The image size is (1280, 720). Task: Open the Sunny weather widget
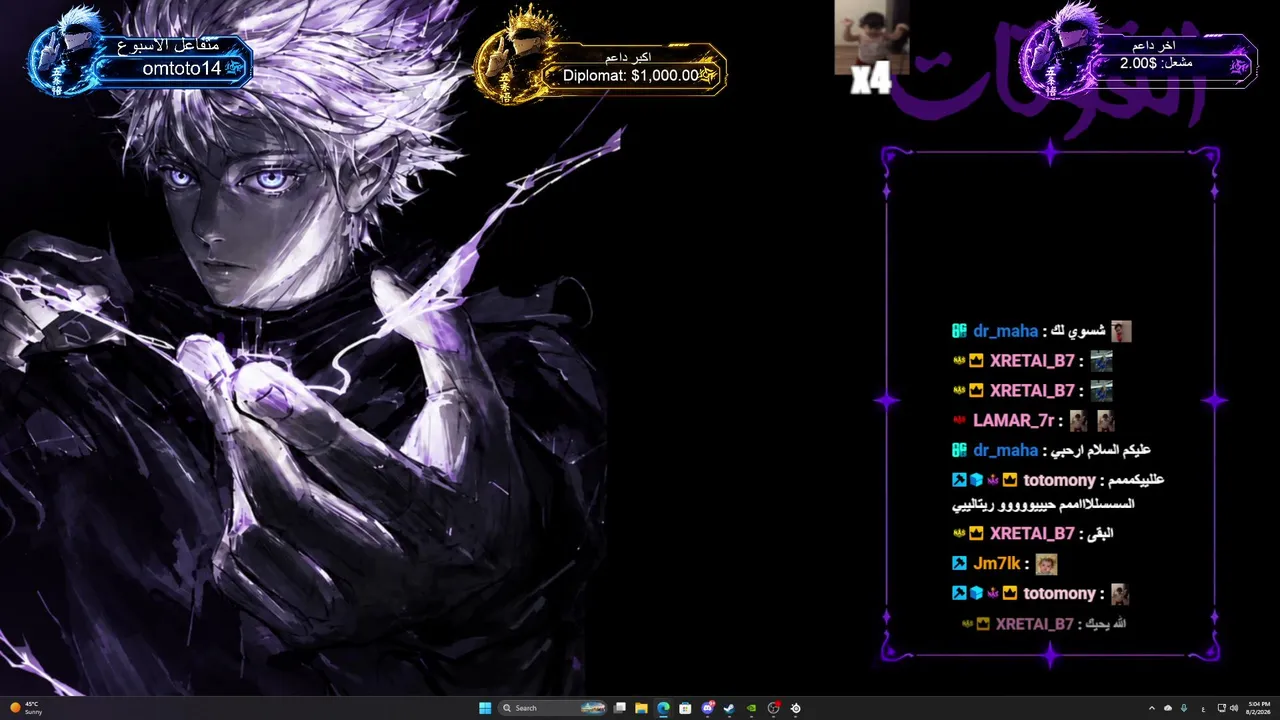click(x=26, y=708)
